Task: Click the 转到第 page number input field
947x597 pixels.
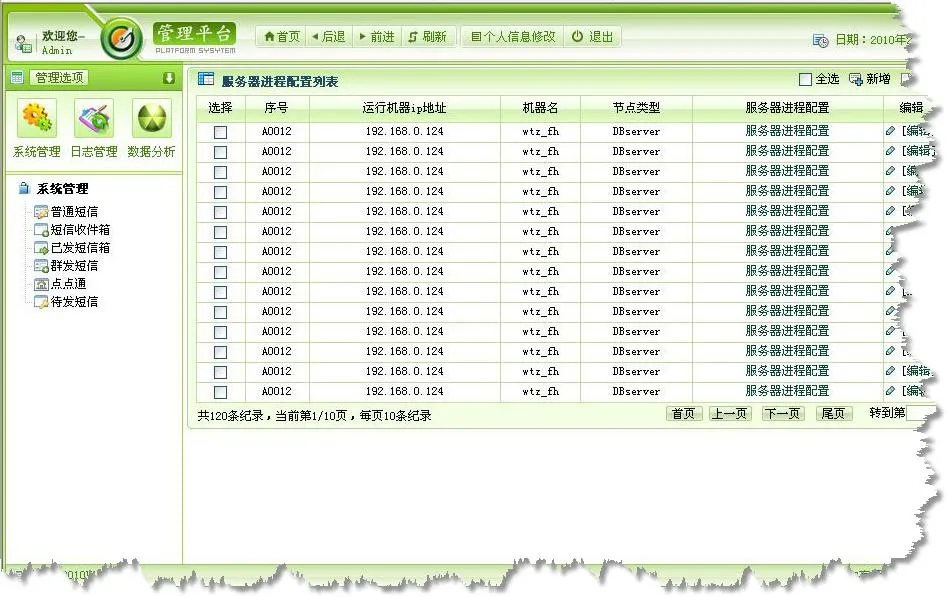Action: 919,414
